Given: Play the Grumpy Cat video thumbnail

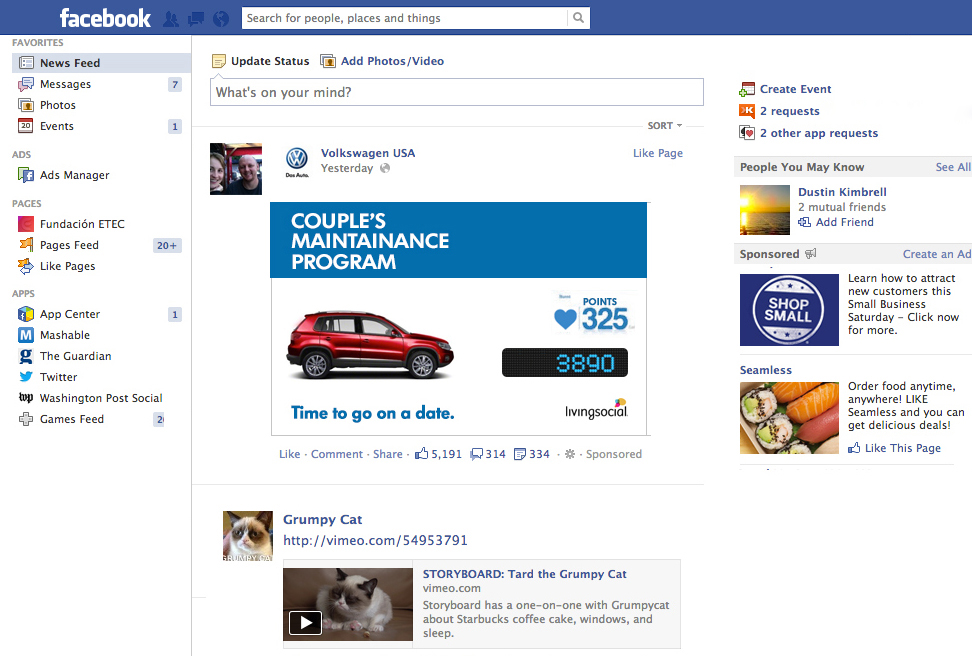Looking at the screenshot, I should [x=348, y=605].
